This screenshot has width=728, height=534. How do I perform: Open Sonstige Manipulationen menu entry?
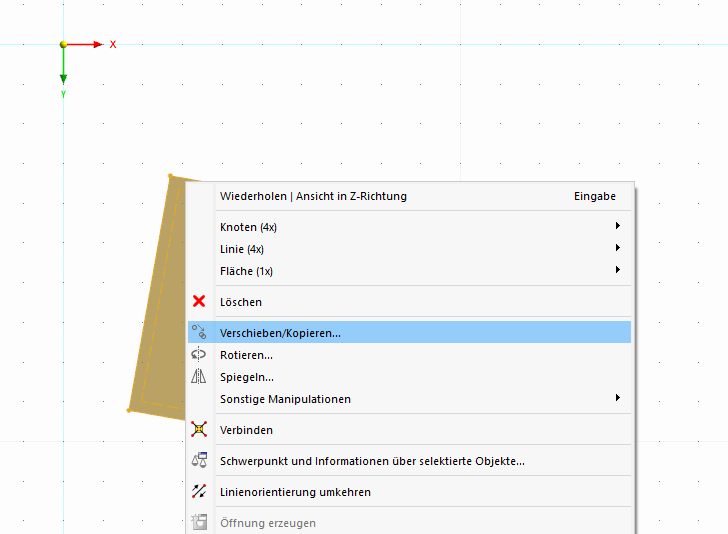pyautogui.click(x=410, y=399)
